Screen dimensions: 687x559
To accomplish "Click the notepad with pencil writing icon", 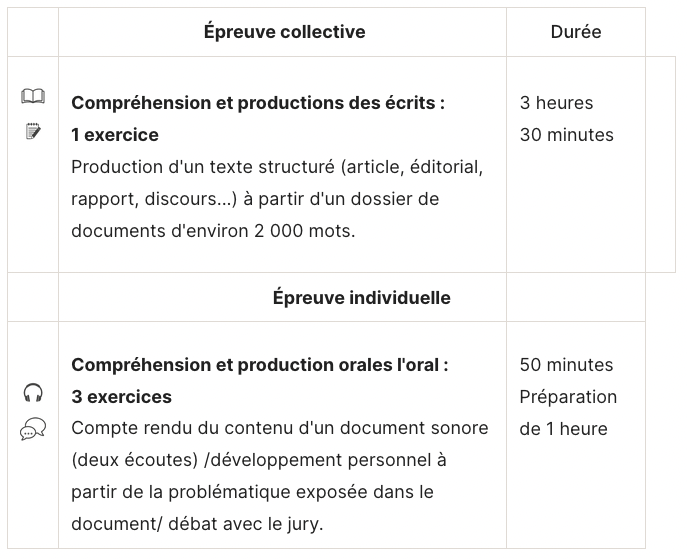I will point(33,130).
